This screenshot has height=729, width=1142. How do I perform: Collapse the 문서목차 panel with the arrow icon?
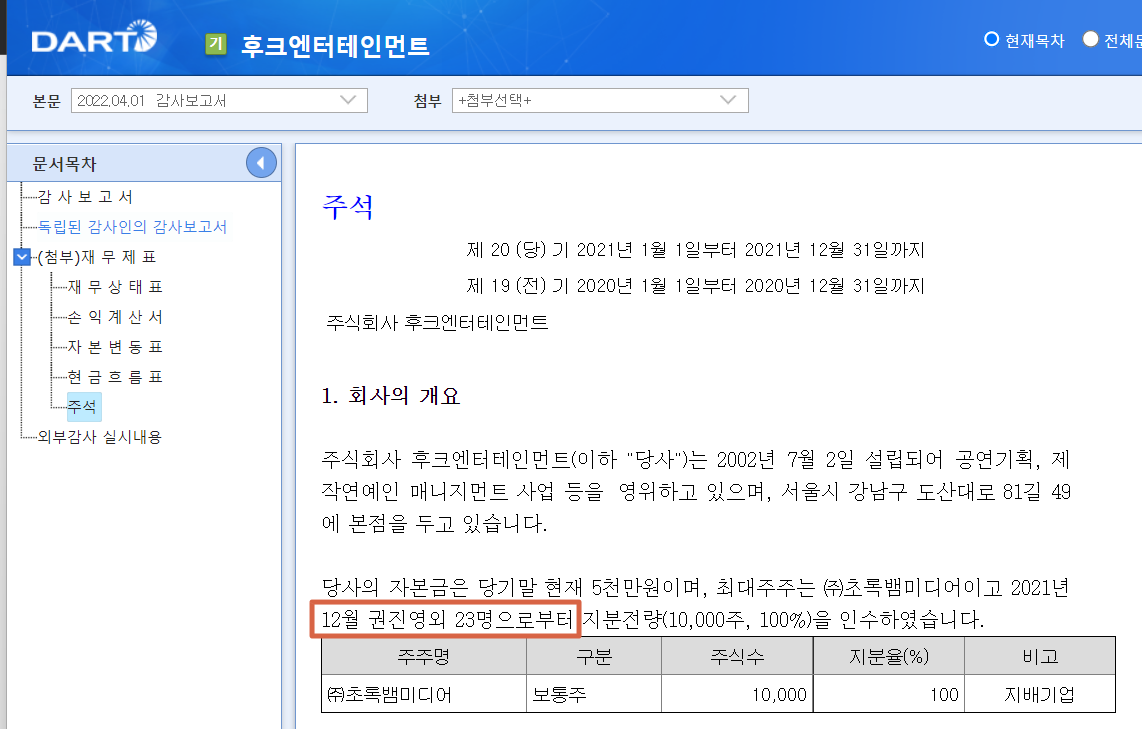pos(261,162)
